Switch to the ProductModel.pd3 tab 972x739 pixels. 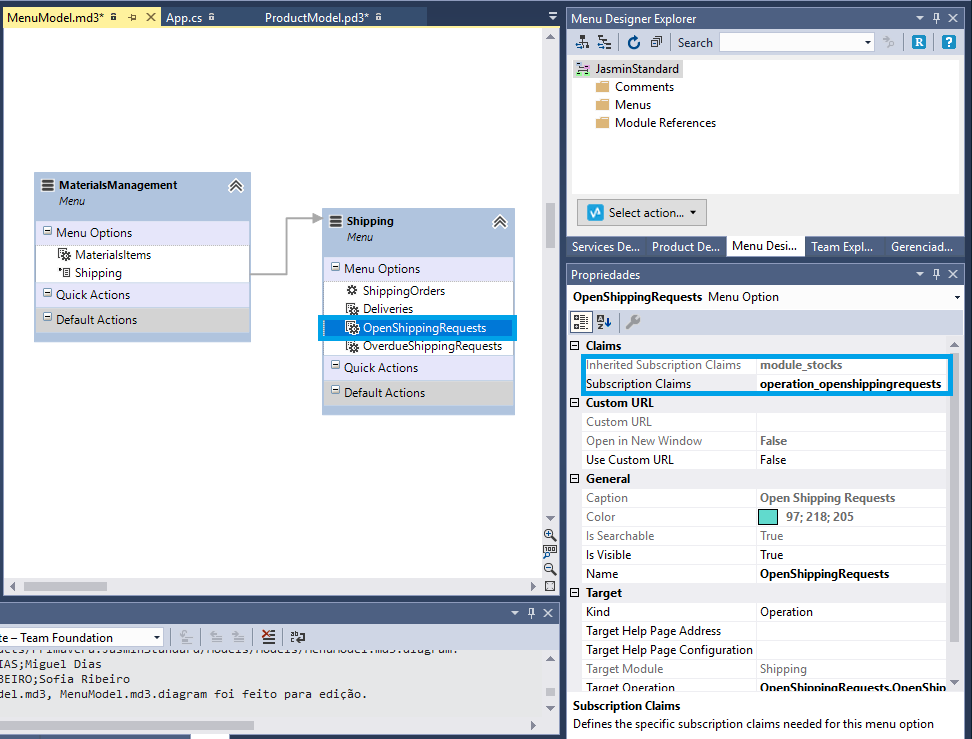pyautogui.click(x=317, y=17)
